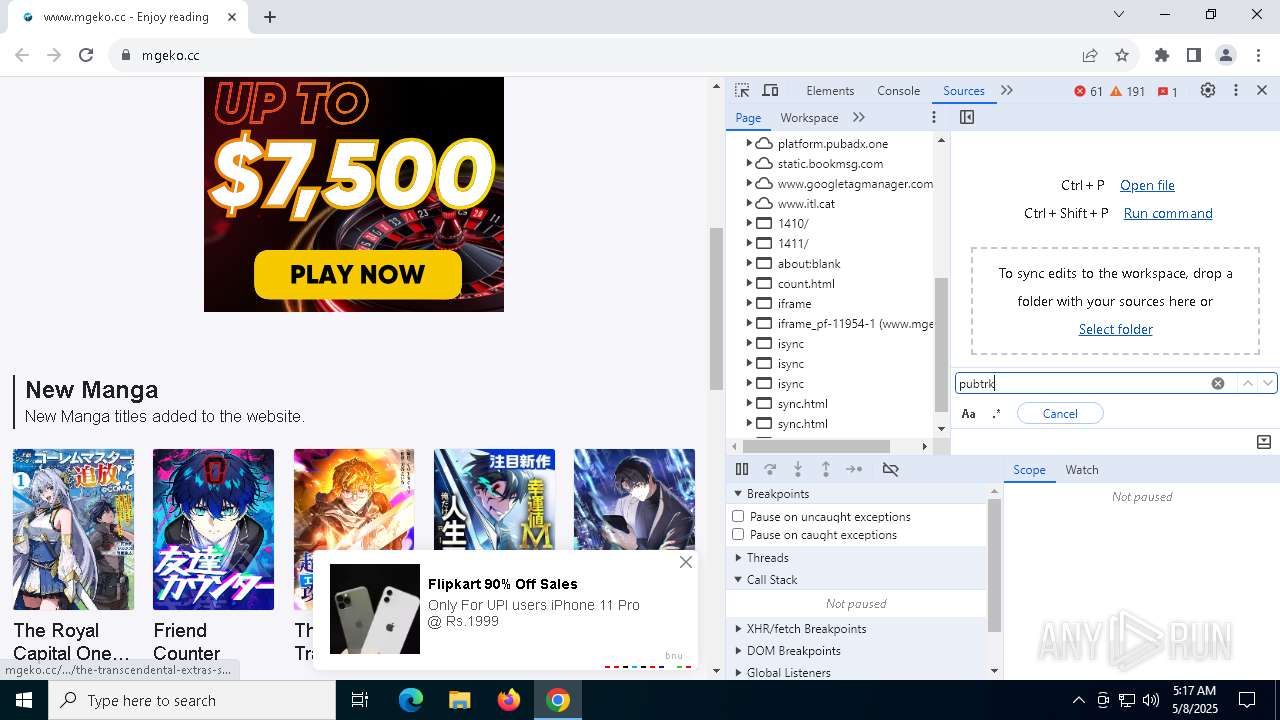Click the 61 errors counter

pyautogui.click(x=1088, y=91)
